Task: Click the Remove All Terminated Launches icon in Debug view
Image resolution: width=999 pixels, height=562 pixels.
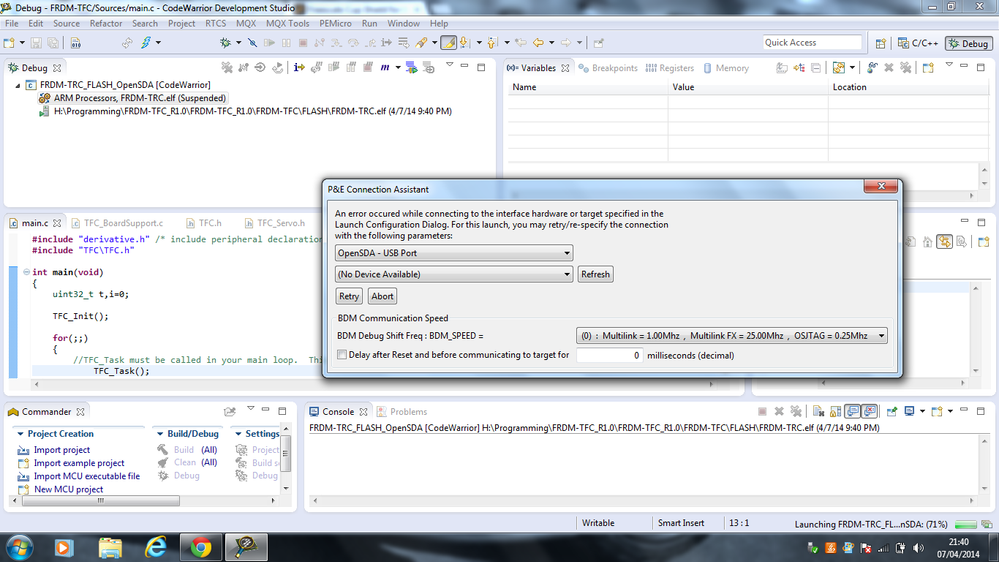Action: (x=226, y=68)
